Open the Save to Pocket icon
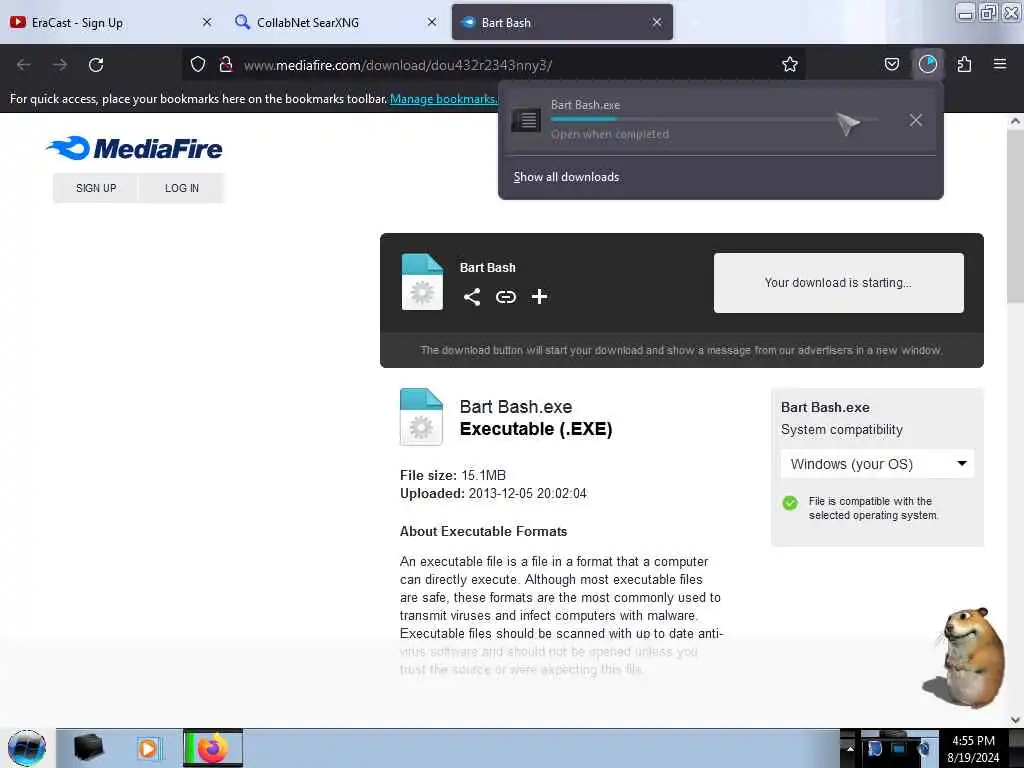 pyautogui.click(x=891, y=64)
